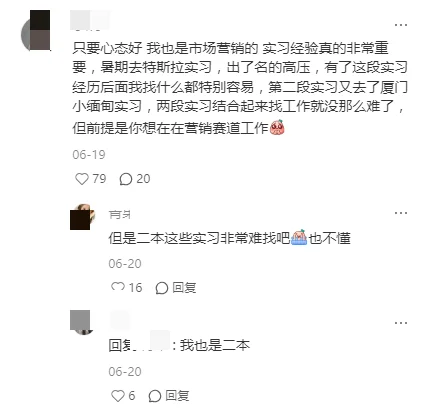This screenshot has width=429, height=413.
Task: Like the top comment with 79 likes
Action: point(82,179)
